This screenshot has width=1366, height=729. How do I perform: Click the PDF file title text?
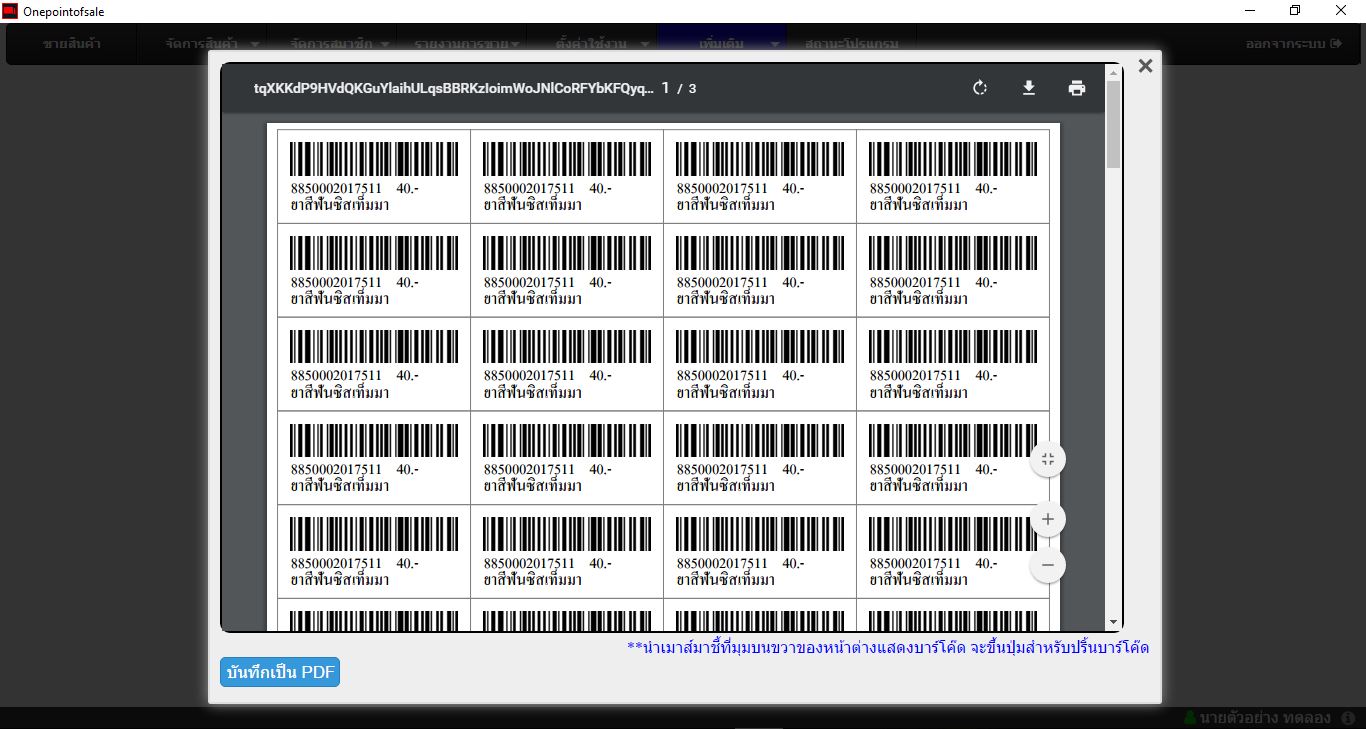[x=455, y=88]
